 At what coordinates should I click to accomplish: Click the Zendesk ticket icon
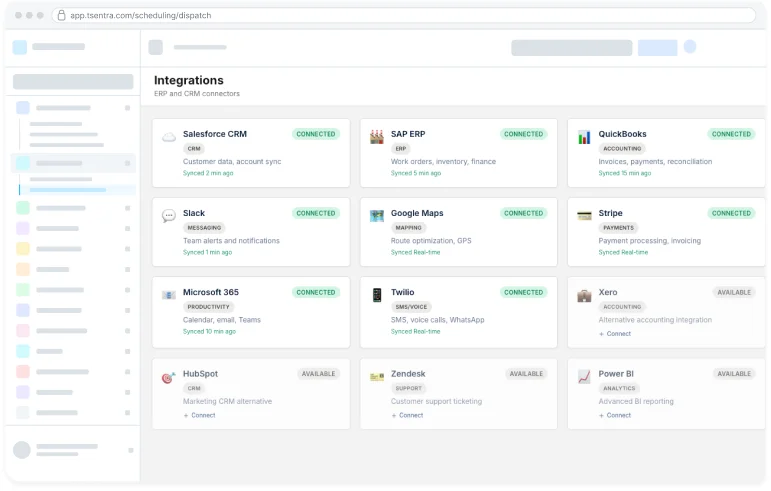(x=377, y=377)
